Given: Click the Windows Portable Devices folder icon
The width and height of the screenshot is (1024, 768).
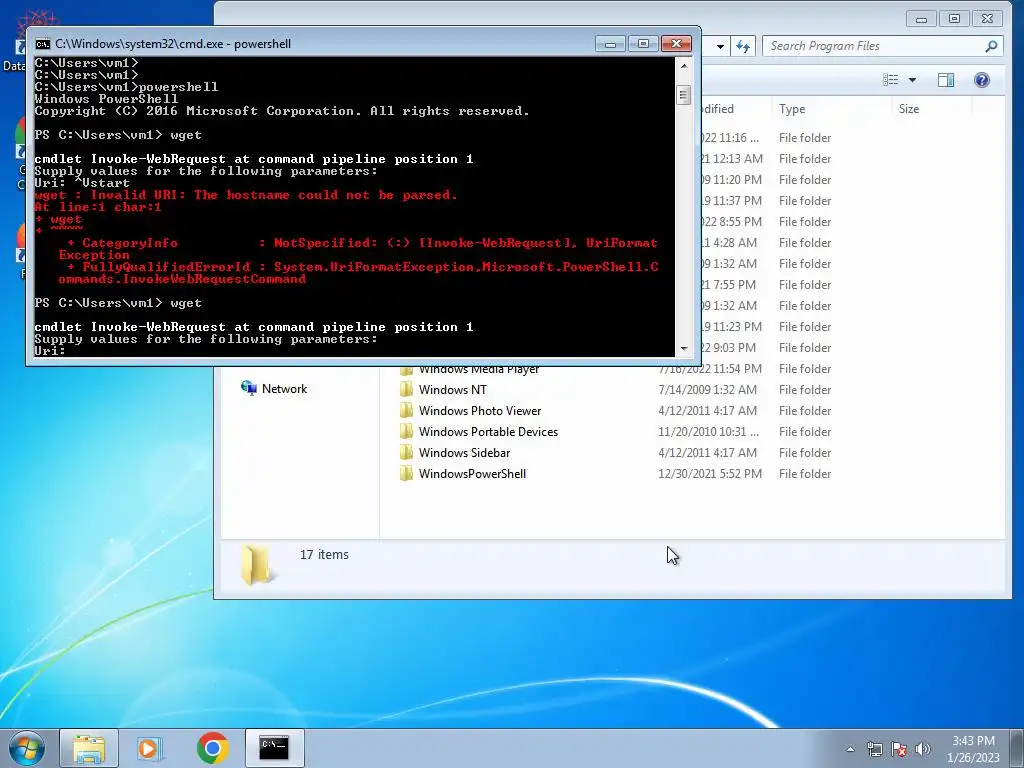Looking at the screenshot, I should [x=406, y=432].
